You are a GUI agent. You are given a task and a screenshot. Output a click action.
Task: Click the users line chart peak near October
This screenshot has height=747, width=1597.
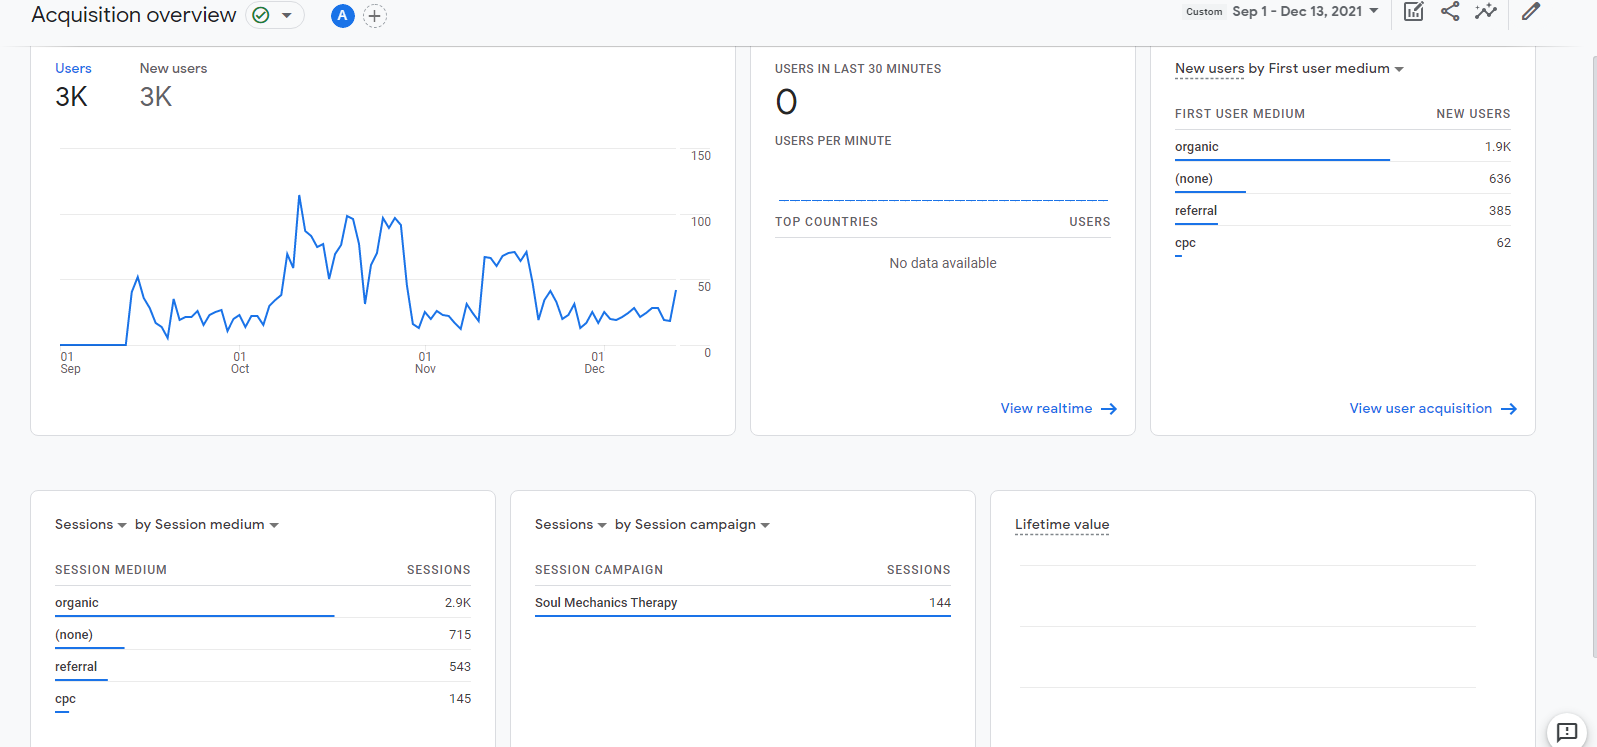point(299,196)
